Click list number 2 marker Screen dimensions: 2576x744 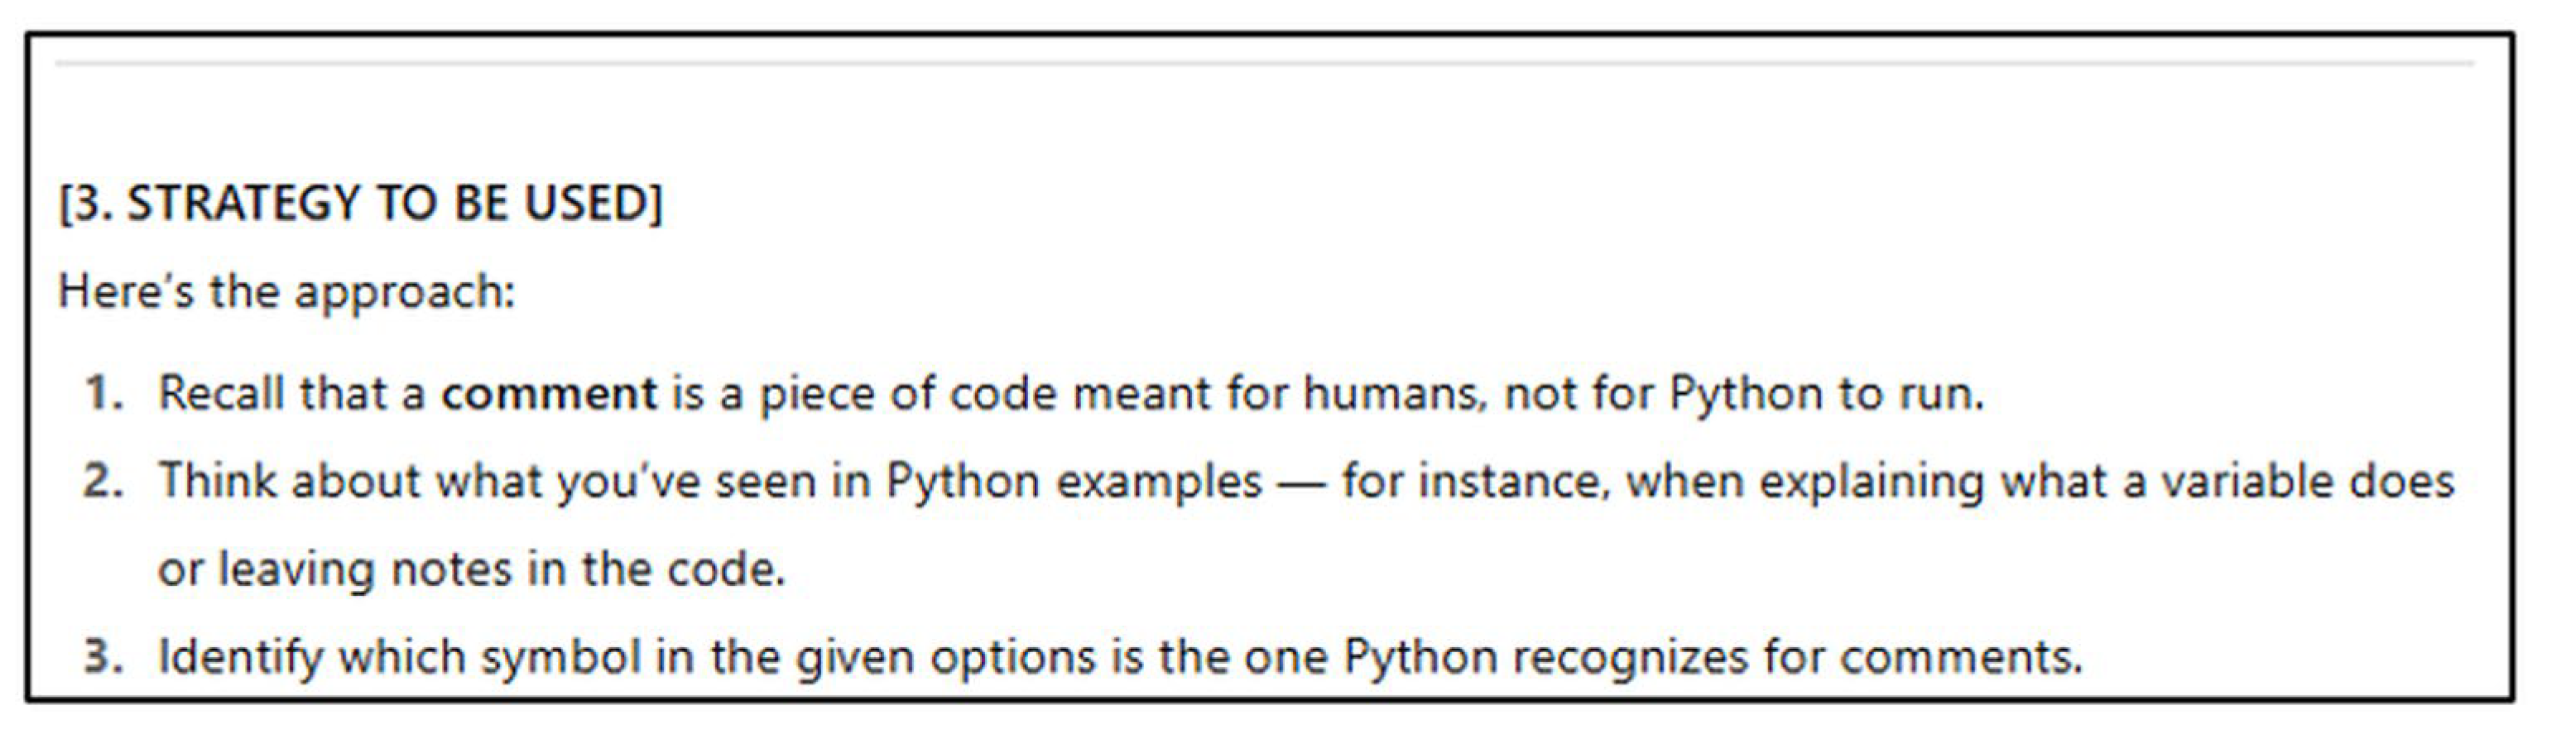pos(103,481)
